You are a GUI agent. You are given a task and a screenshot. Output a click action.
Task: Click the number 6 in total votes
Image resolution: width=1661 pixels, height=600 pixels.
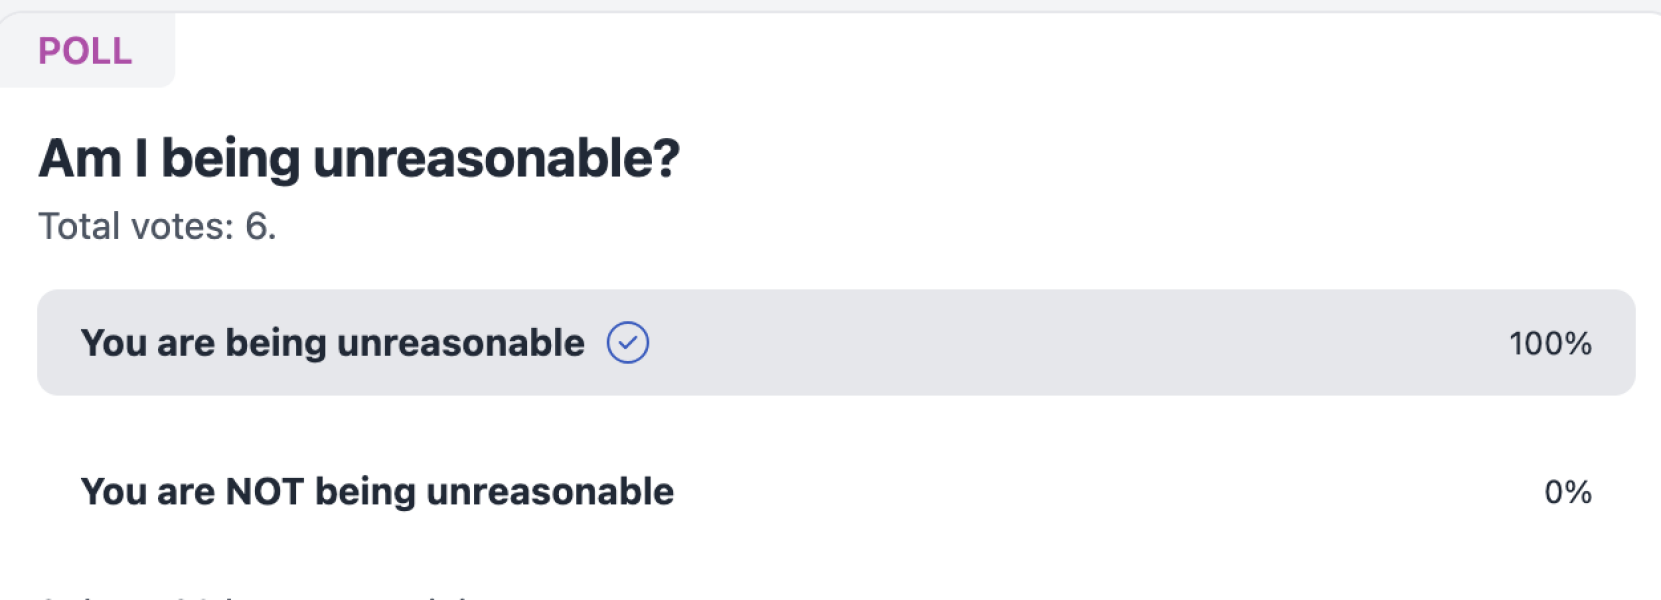click(x=257, y=227)
